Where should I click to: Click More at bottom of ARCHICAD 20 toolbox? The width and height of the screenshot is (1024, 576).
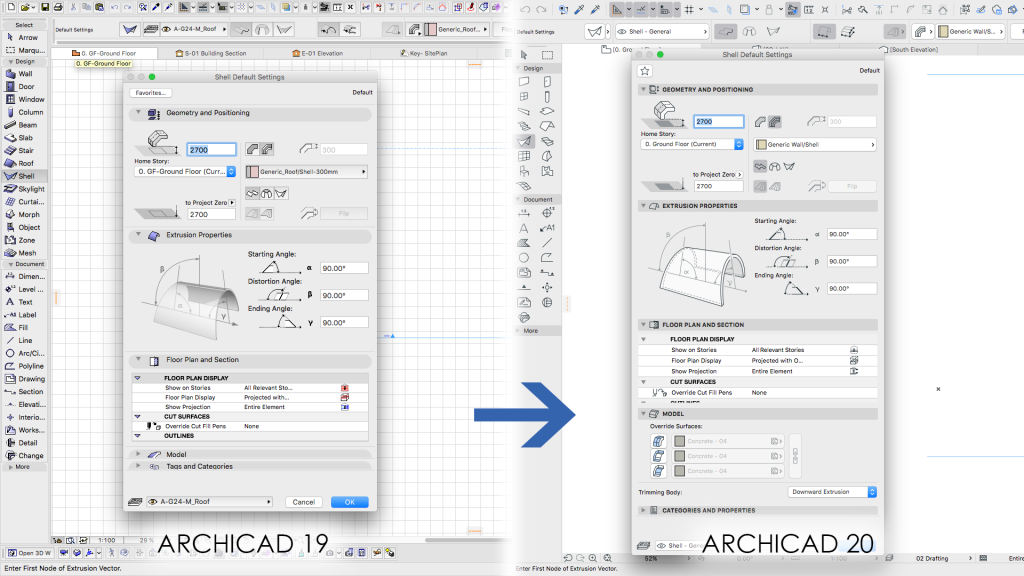(x=530, y=330)
